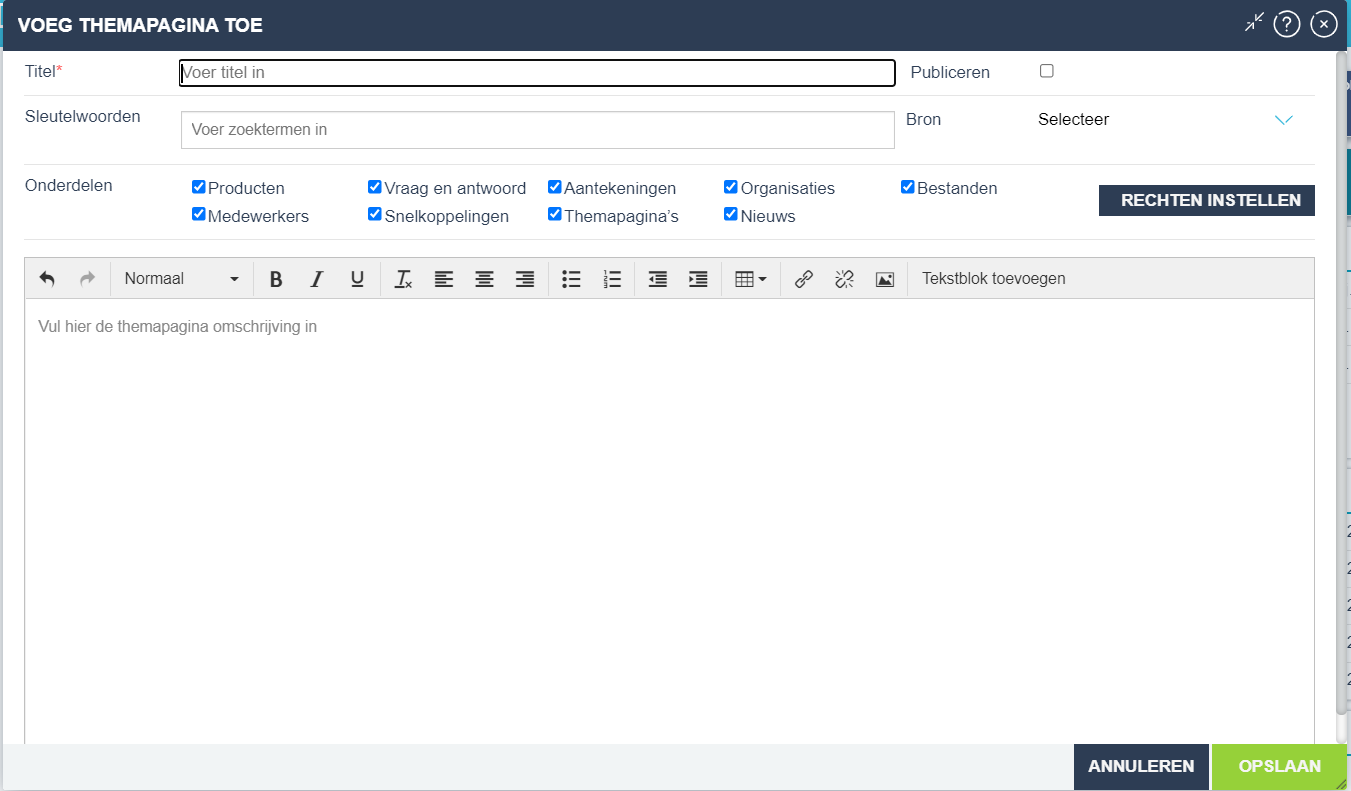Decrease paragraph indent
1351x791 pixels.
tap(657, 279)
